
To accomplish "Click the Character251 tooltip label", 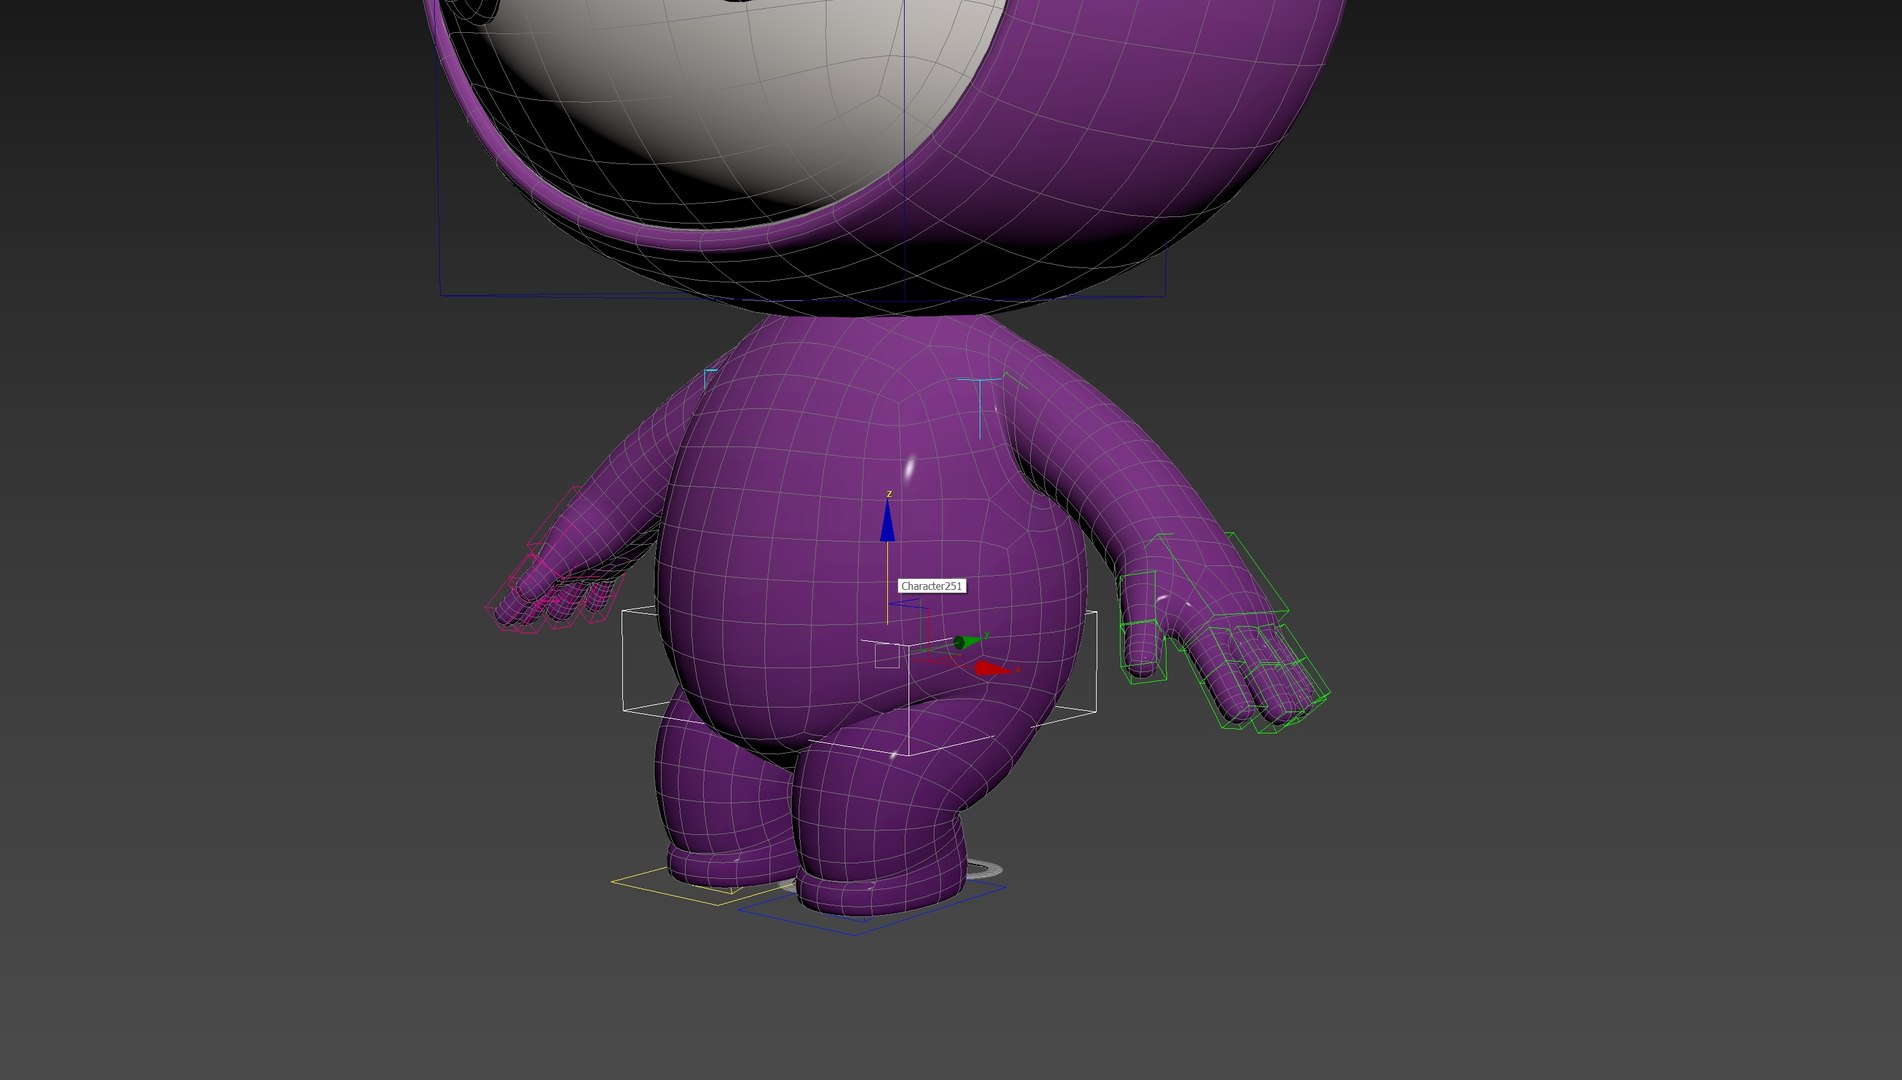I will [931, 586].
